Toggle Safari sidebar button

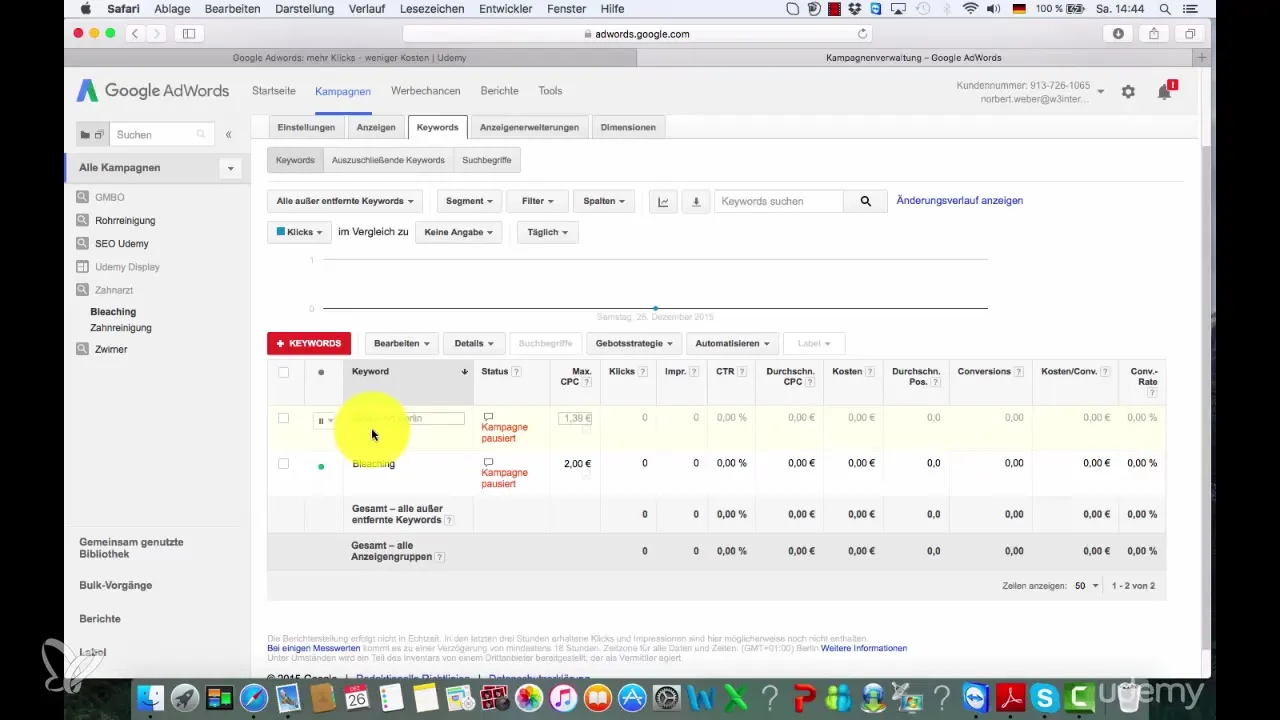188,33
